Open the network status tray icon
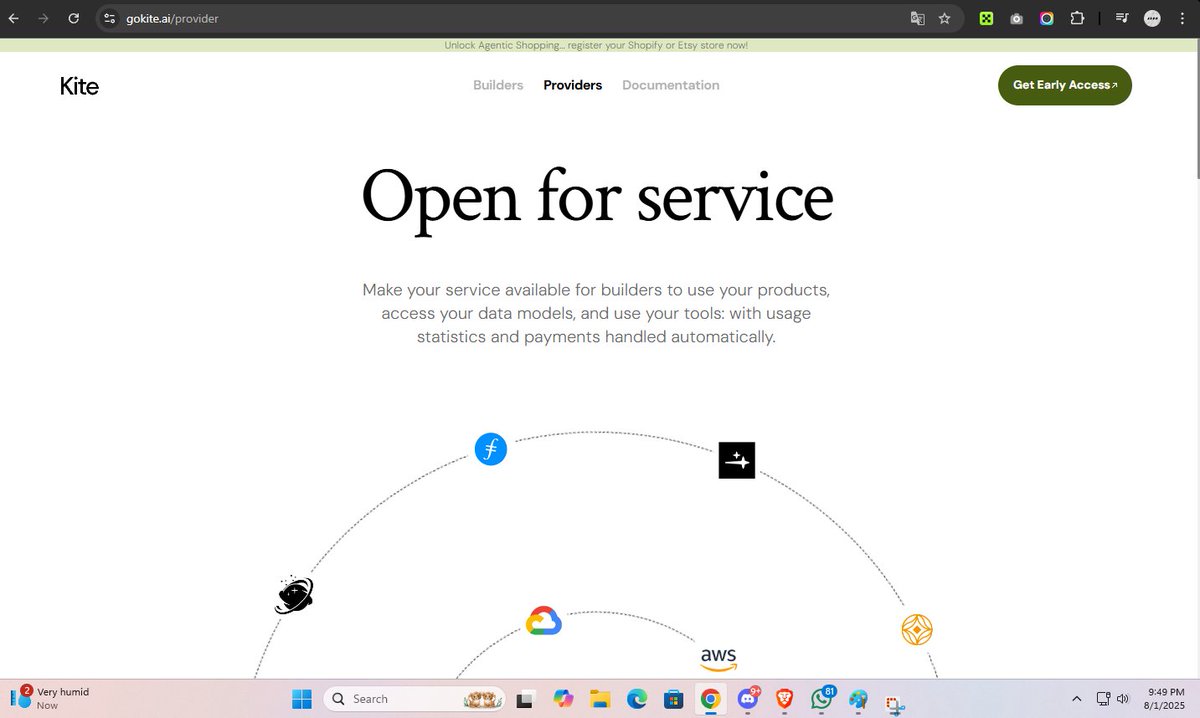Image resolution: width=1200 pixels, height=718 pixels. pos(1103,699)
